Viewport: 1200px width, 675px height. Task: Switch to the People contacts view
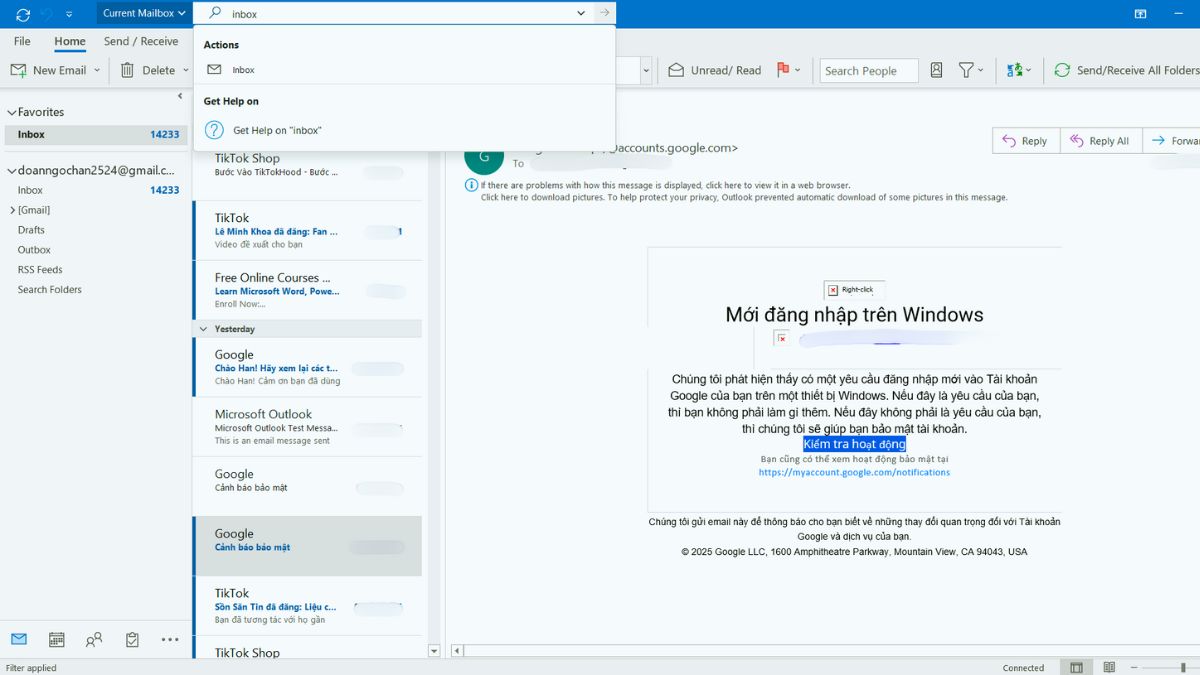[x=94, y=640]
